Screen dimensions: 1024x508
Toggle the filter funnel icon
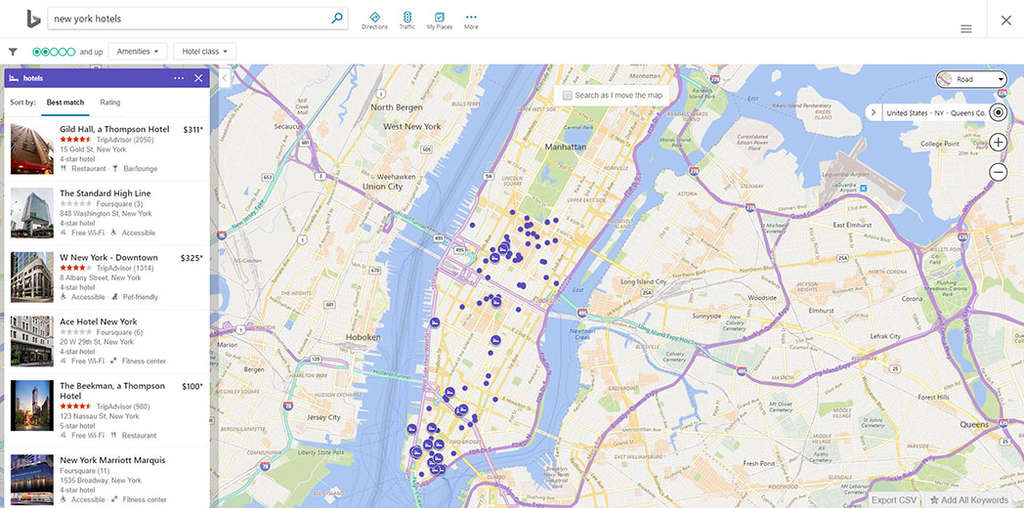click(x=13, y=51)
